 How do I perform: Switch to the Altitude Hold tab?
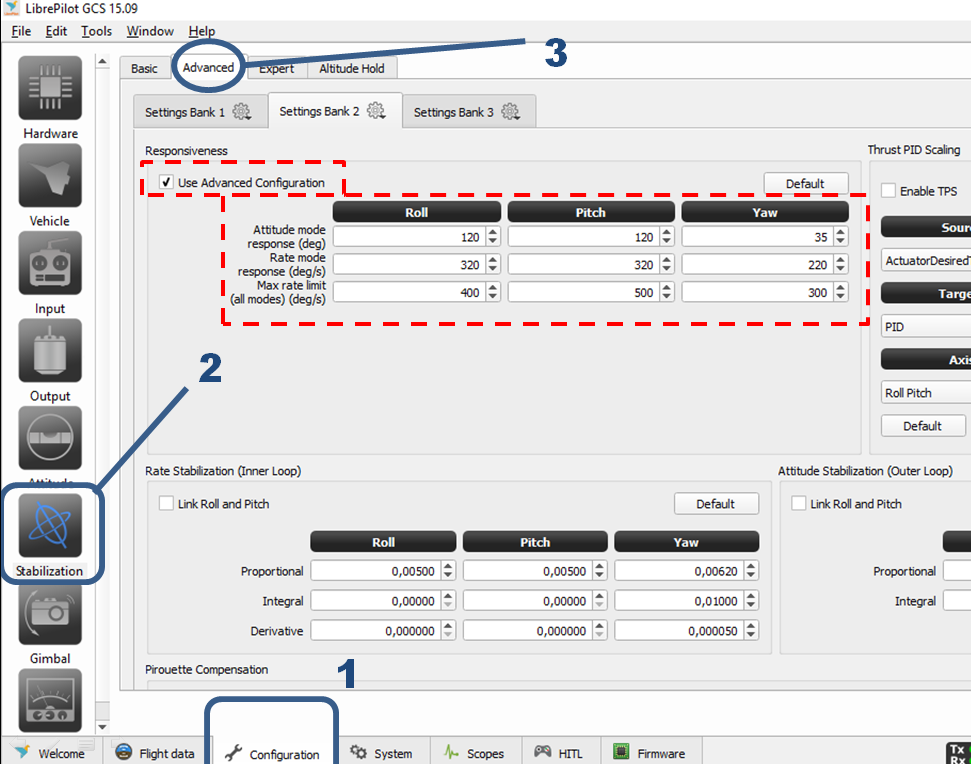click(x=352, y=68)
